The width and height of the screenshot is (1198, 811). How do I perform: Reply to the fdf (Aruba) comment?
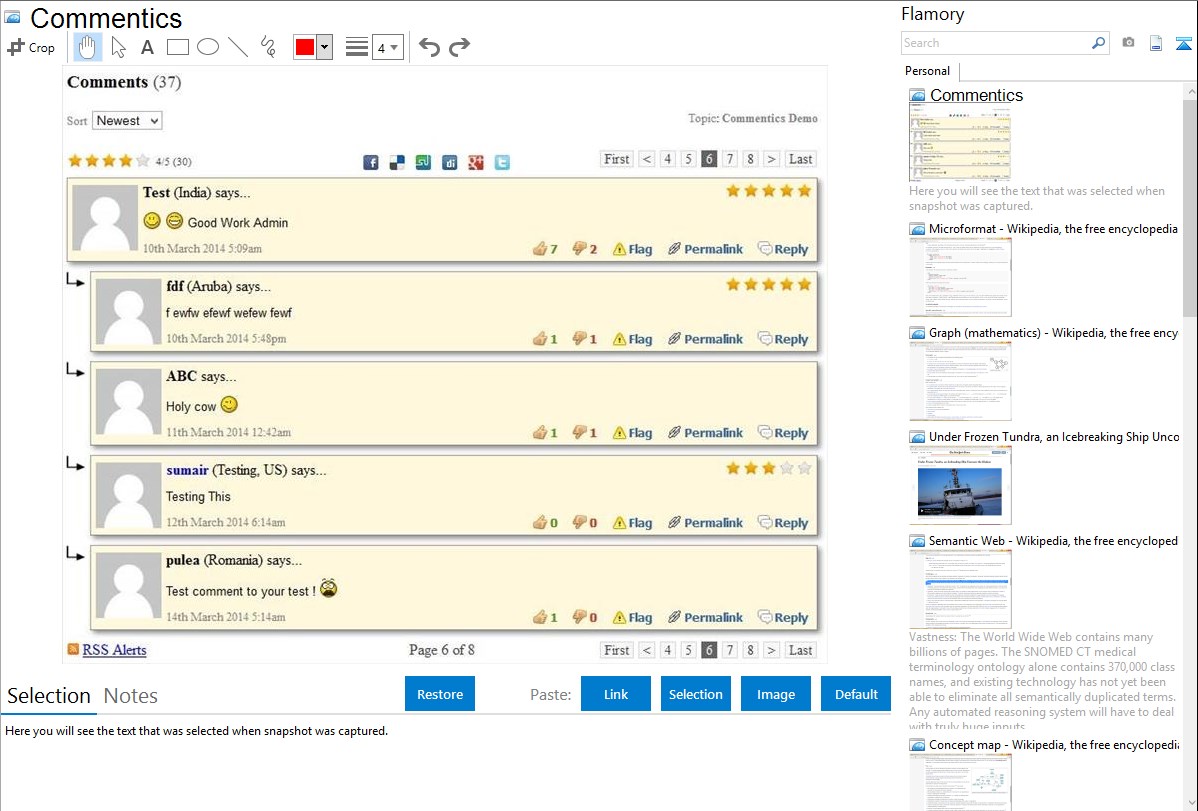coord(783,339)
